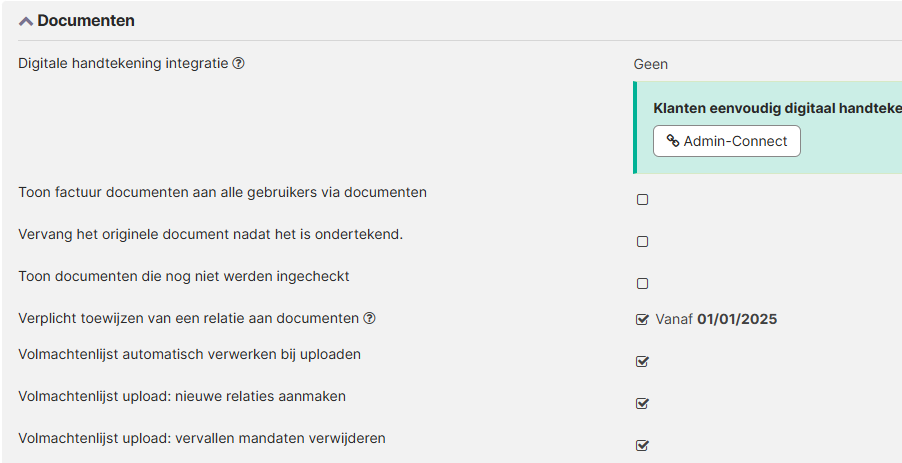The height and width of the screenshot is (463, 902).
Task: Check Toon documenten nog niet ingecheckt
Action: (643, 284)
